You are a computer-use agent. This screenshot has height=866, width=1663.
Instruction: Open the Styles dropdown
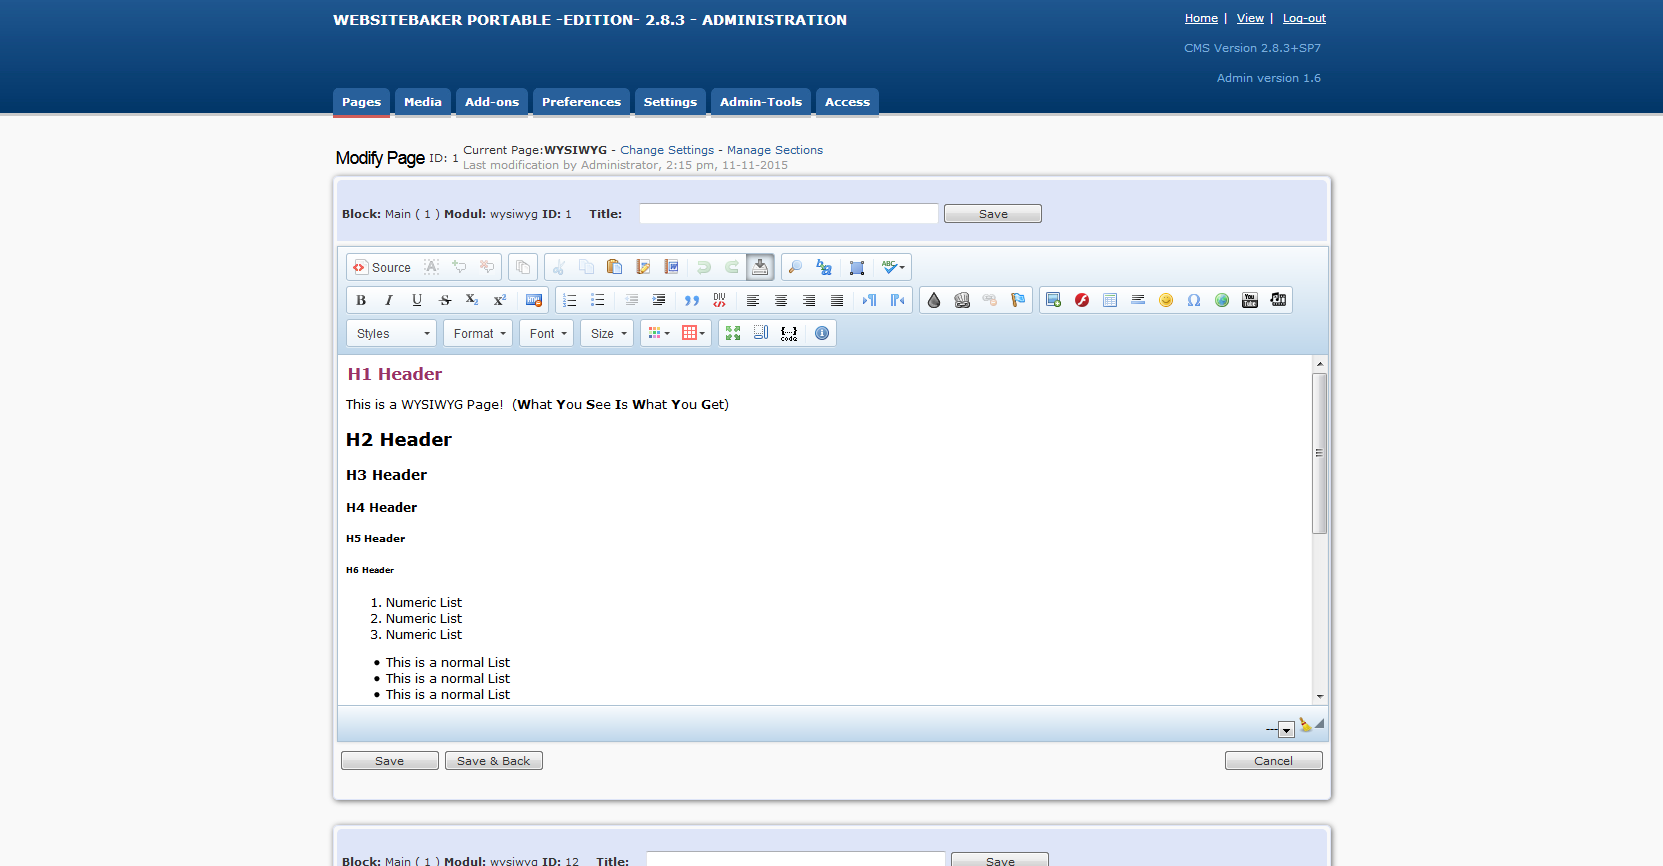392,333
